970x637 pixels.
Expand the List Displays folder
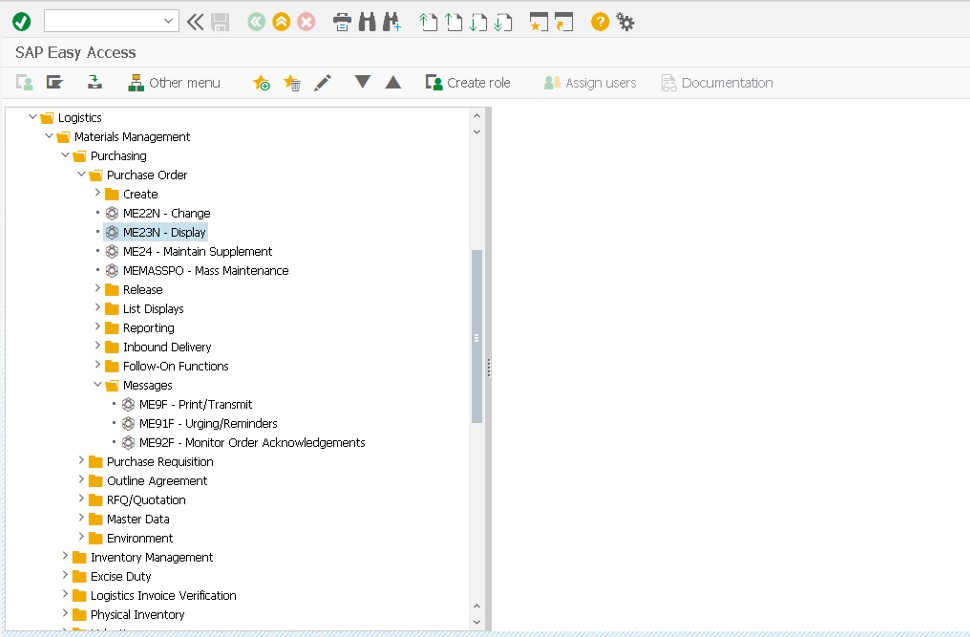click(98, 308)
